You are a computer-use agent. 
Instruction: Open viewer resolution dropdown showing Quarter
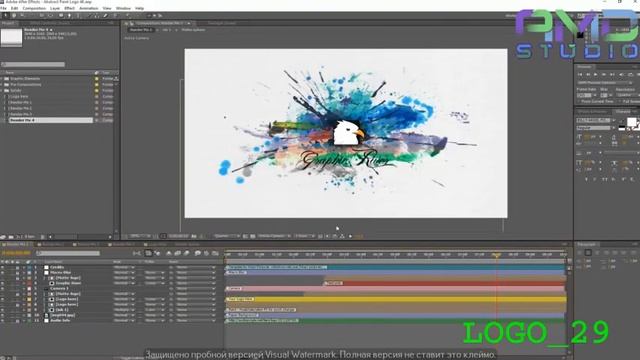point(227,236)
